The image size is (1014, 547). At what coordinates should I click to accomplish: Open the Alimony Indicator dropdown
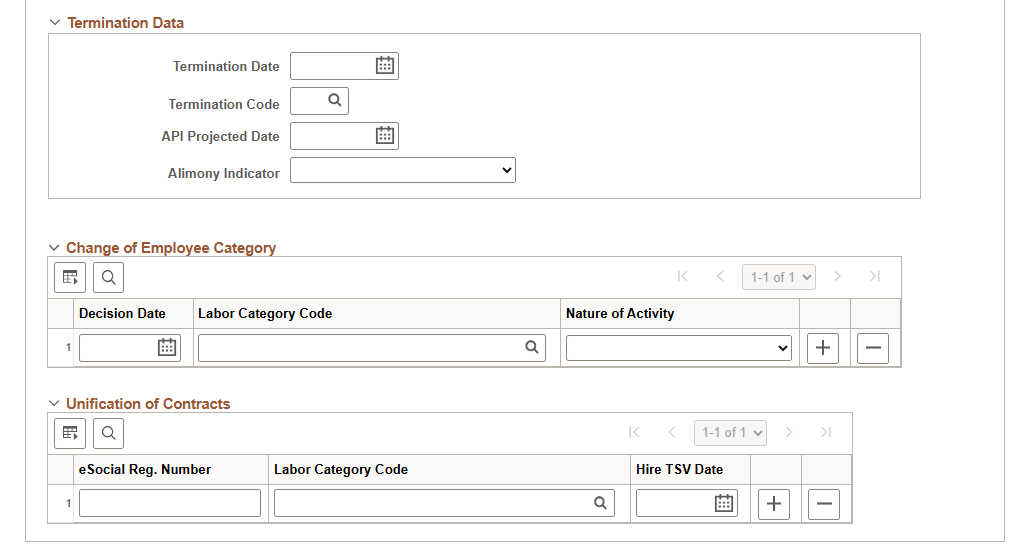403,170
